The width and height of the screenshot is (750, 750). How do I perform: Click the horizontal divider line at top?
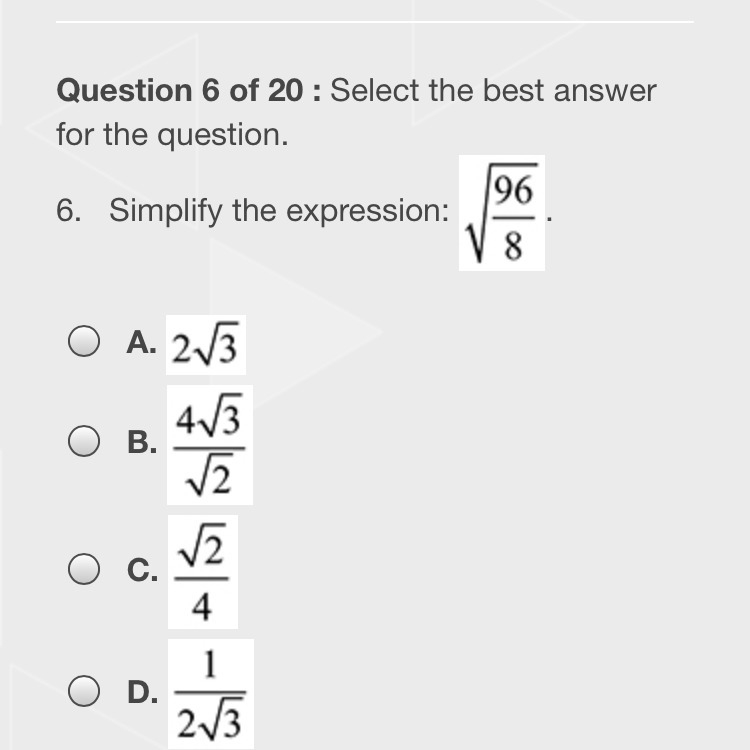[x=375, y=22]
